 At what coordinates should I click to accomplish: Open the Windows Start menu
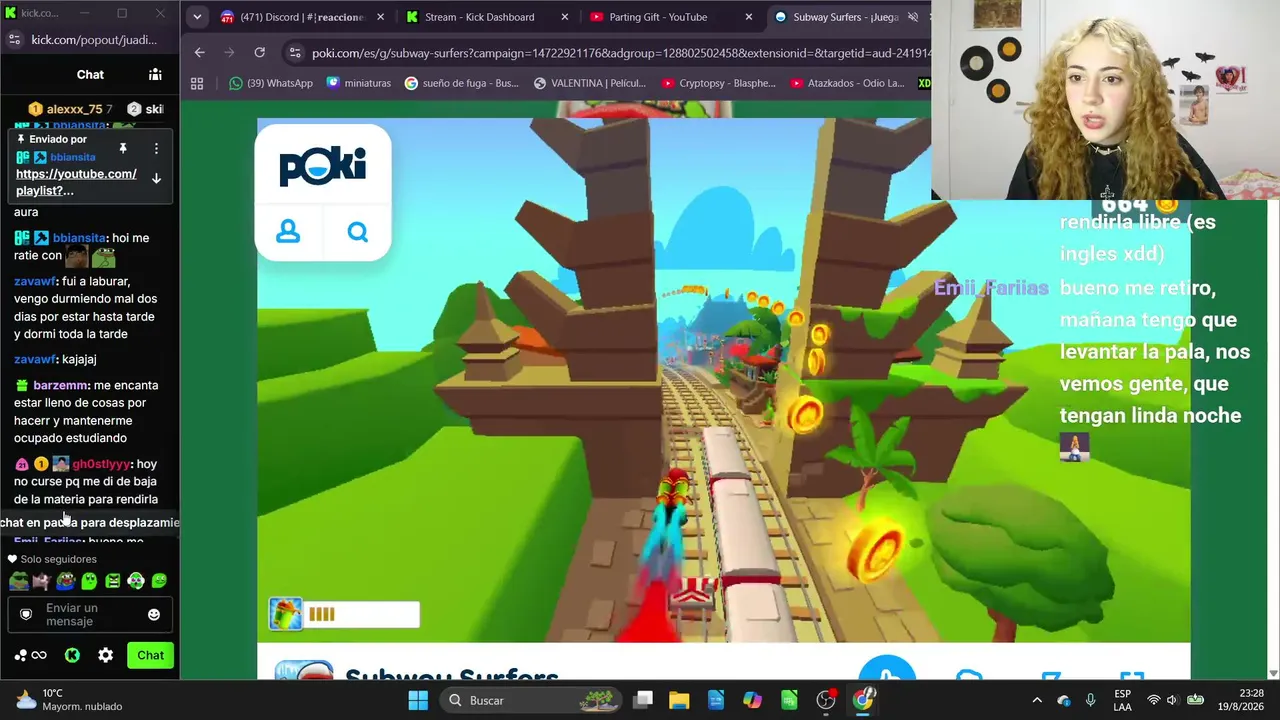[x=418, y=700]
